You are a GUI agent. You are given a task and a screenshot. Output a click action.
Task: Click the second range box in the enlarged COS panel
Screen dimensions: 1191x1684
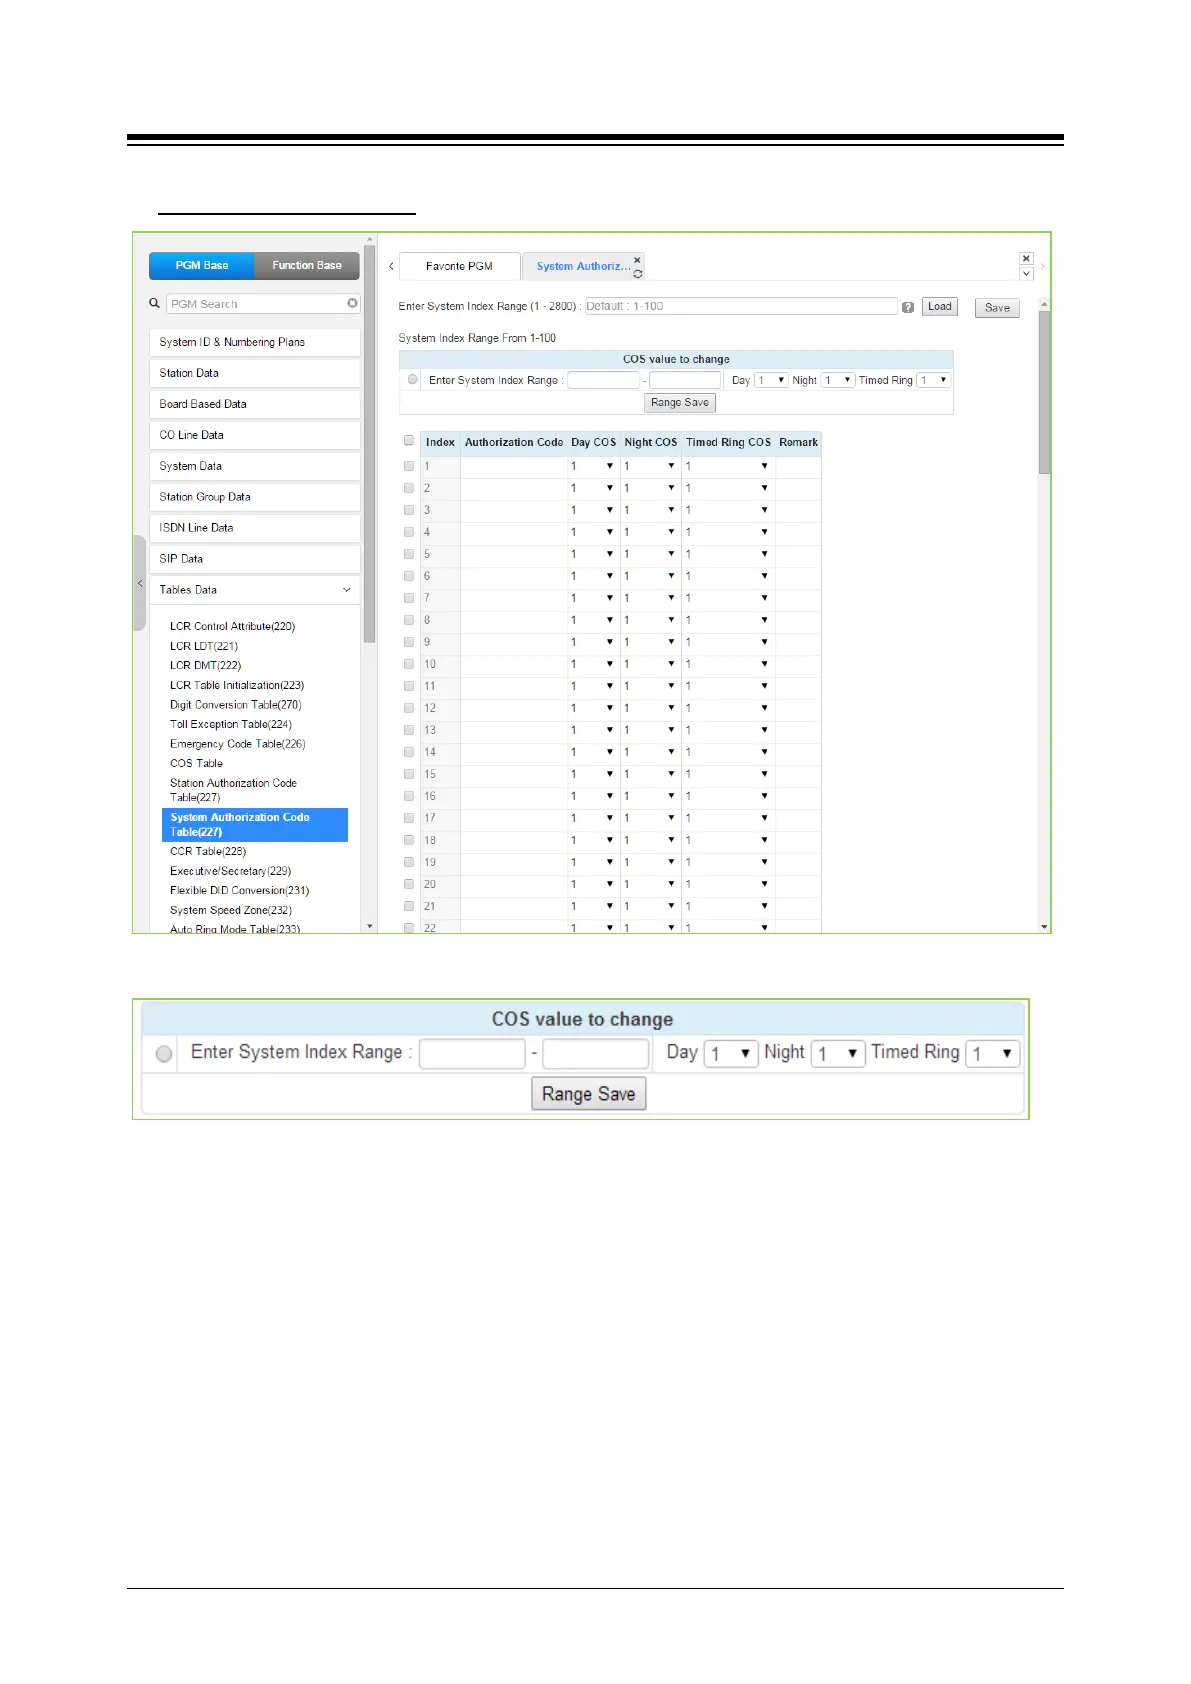(x=595, y=1053)
